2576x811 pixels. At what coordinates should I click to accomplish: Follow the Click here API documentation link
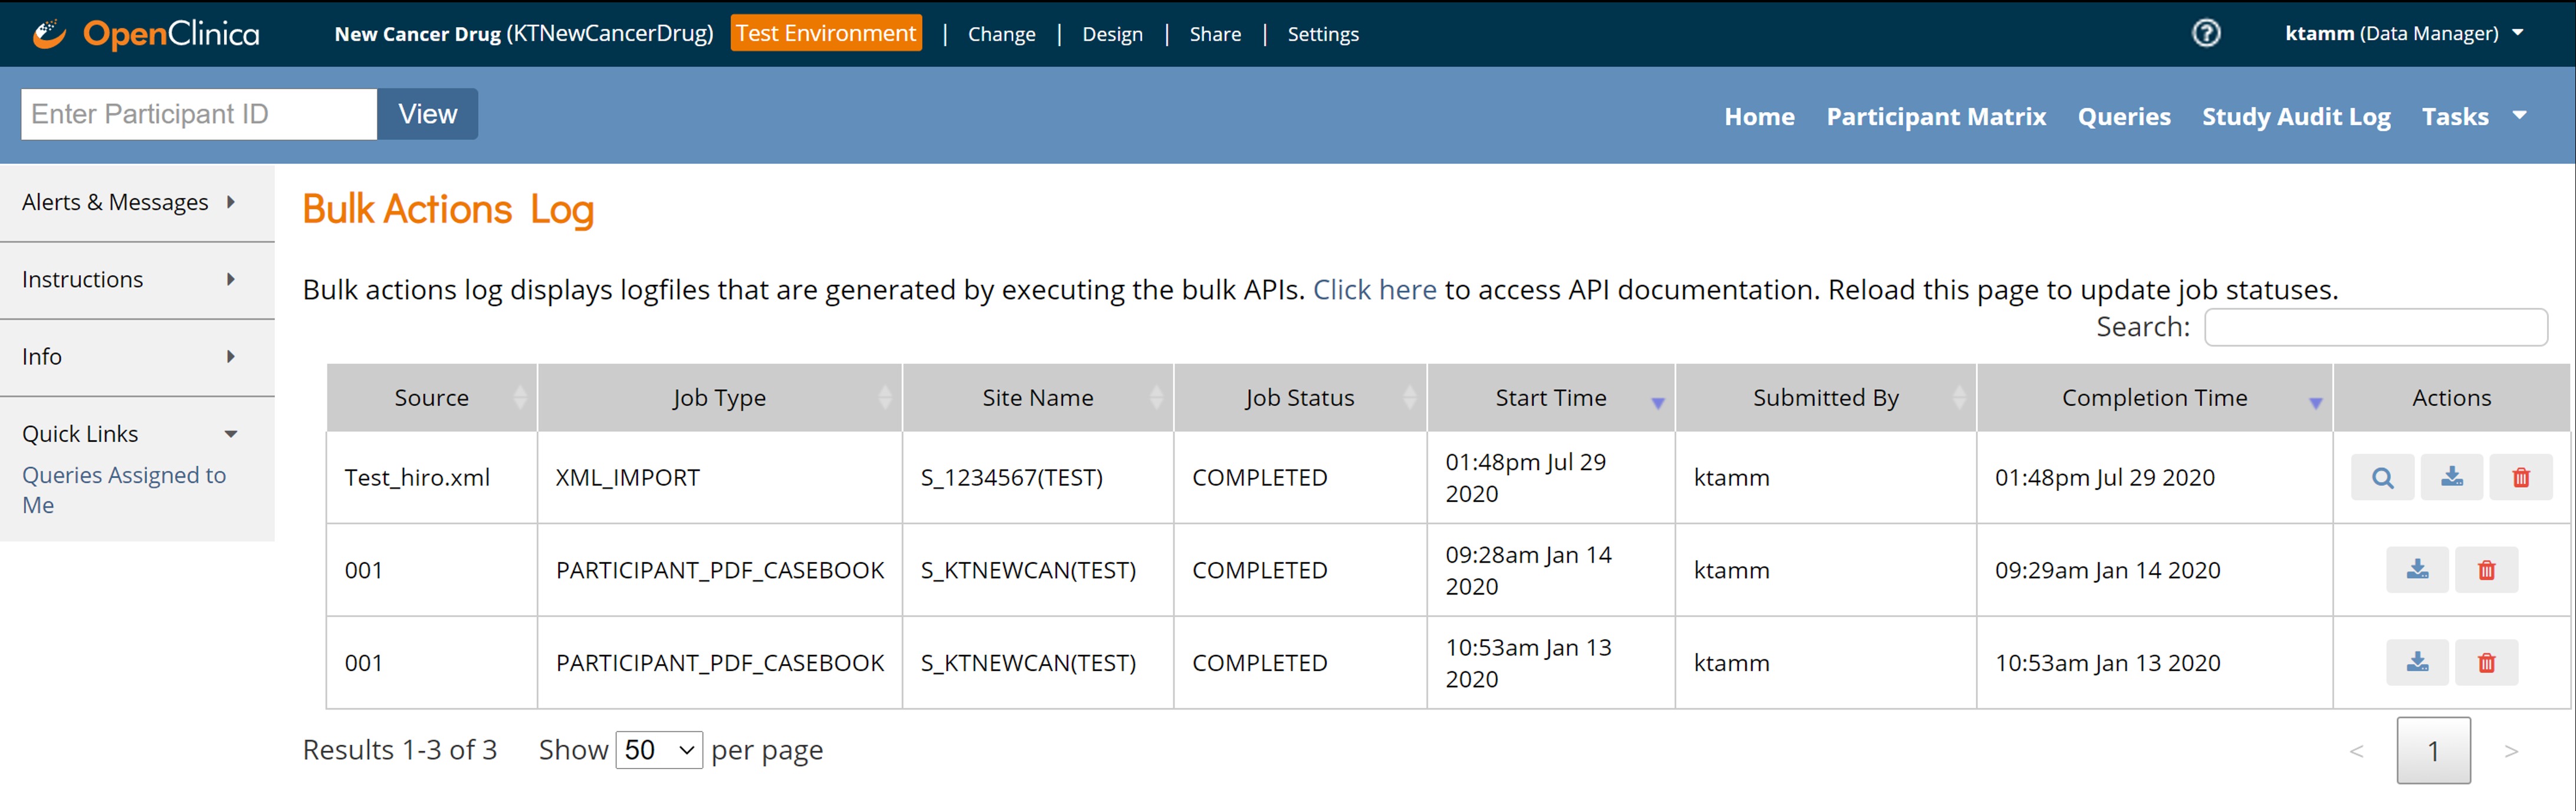click(x=1373, y=290)
